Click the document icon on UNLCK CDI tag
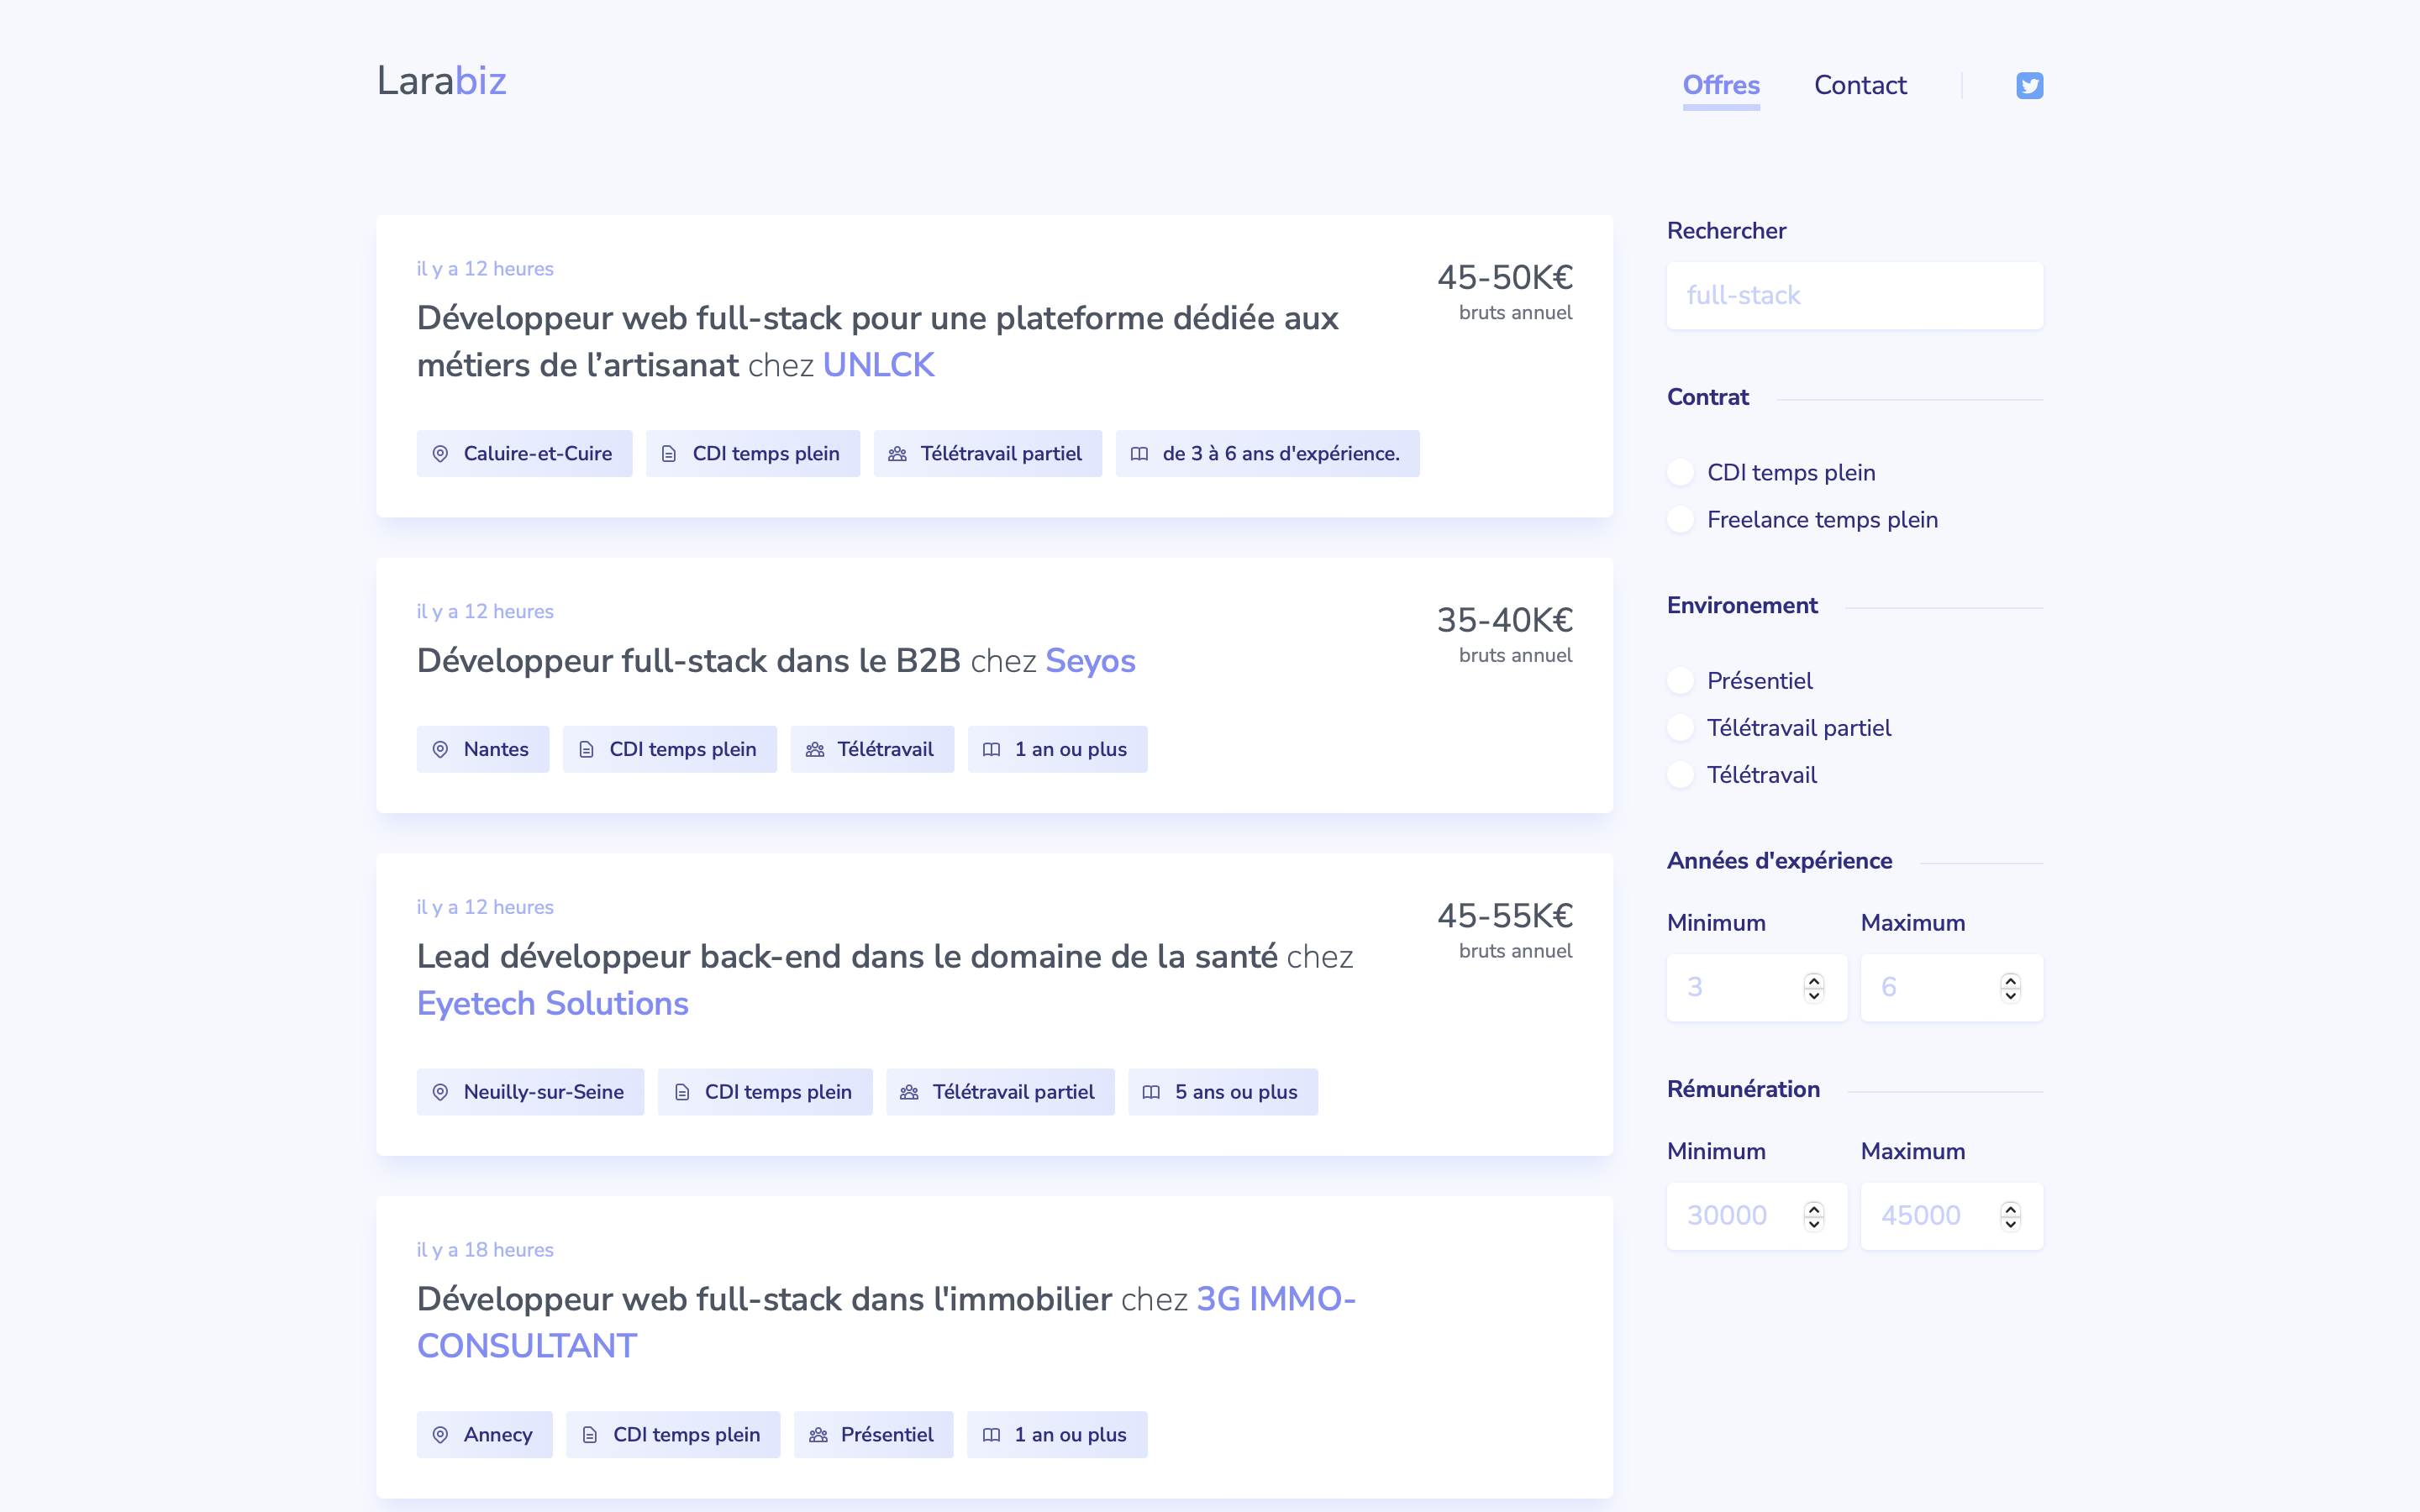Image resolution: width=2420 pixels, height=1512 pixels. click(x=669, y=454)
